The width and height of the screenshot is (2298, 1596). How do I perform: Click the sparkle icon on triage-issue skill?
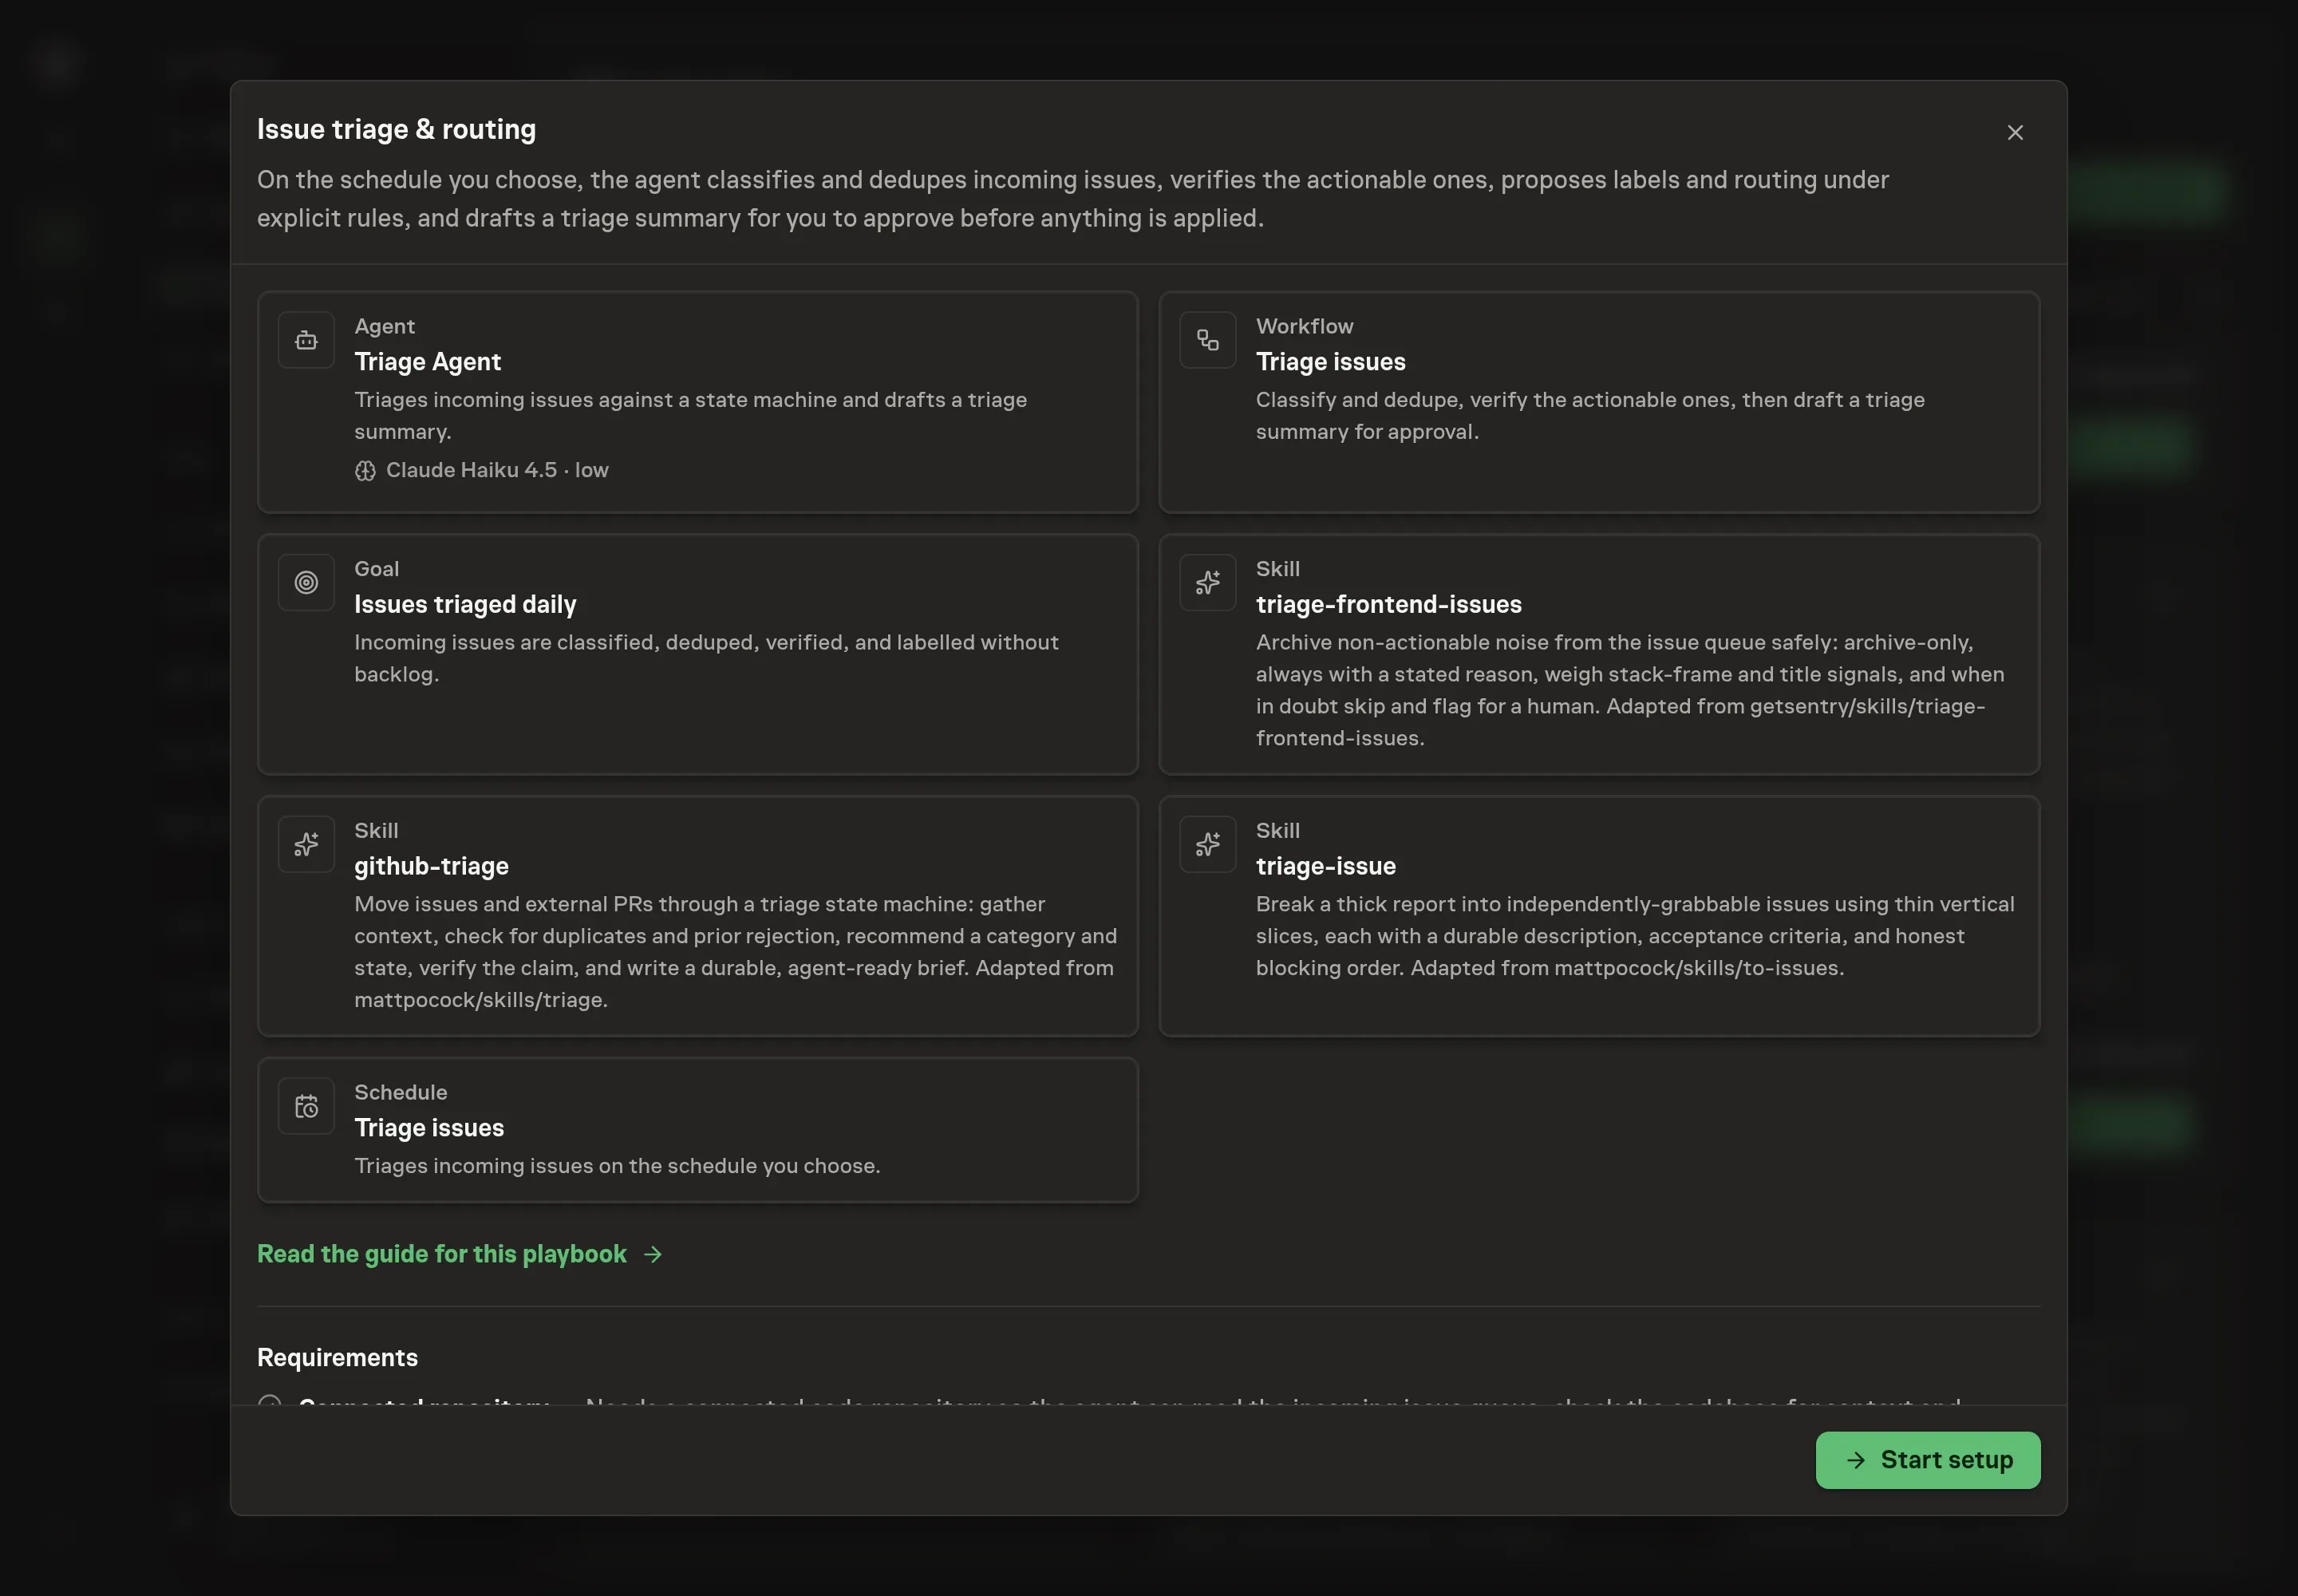click(x=1207, y=844)
